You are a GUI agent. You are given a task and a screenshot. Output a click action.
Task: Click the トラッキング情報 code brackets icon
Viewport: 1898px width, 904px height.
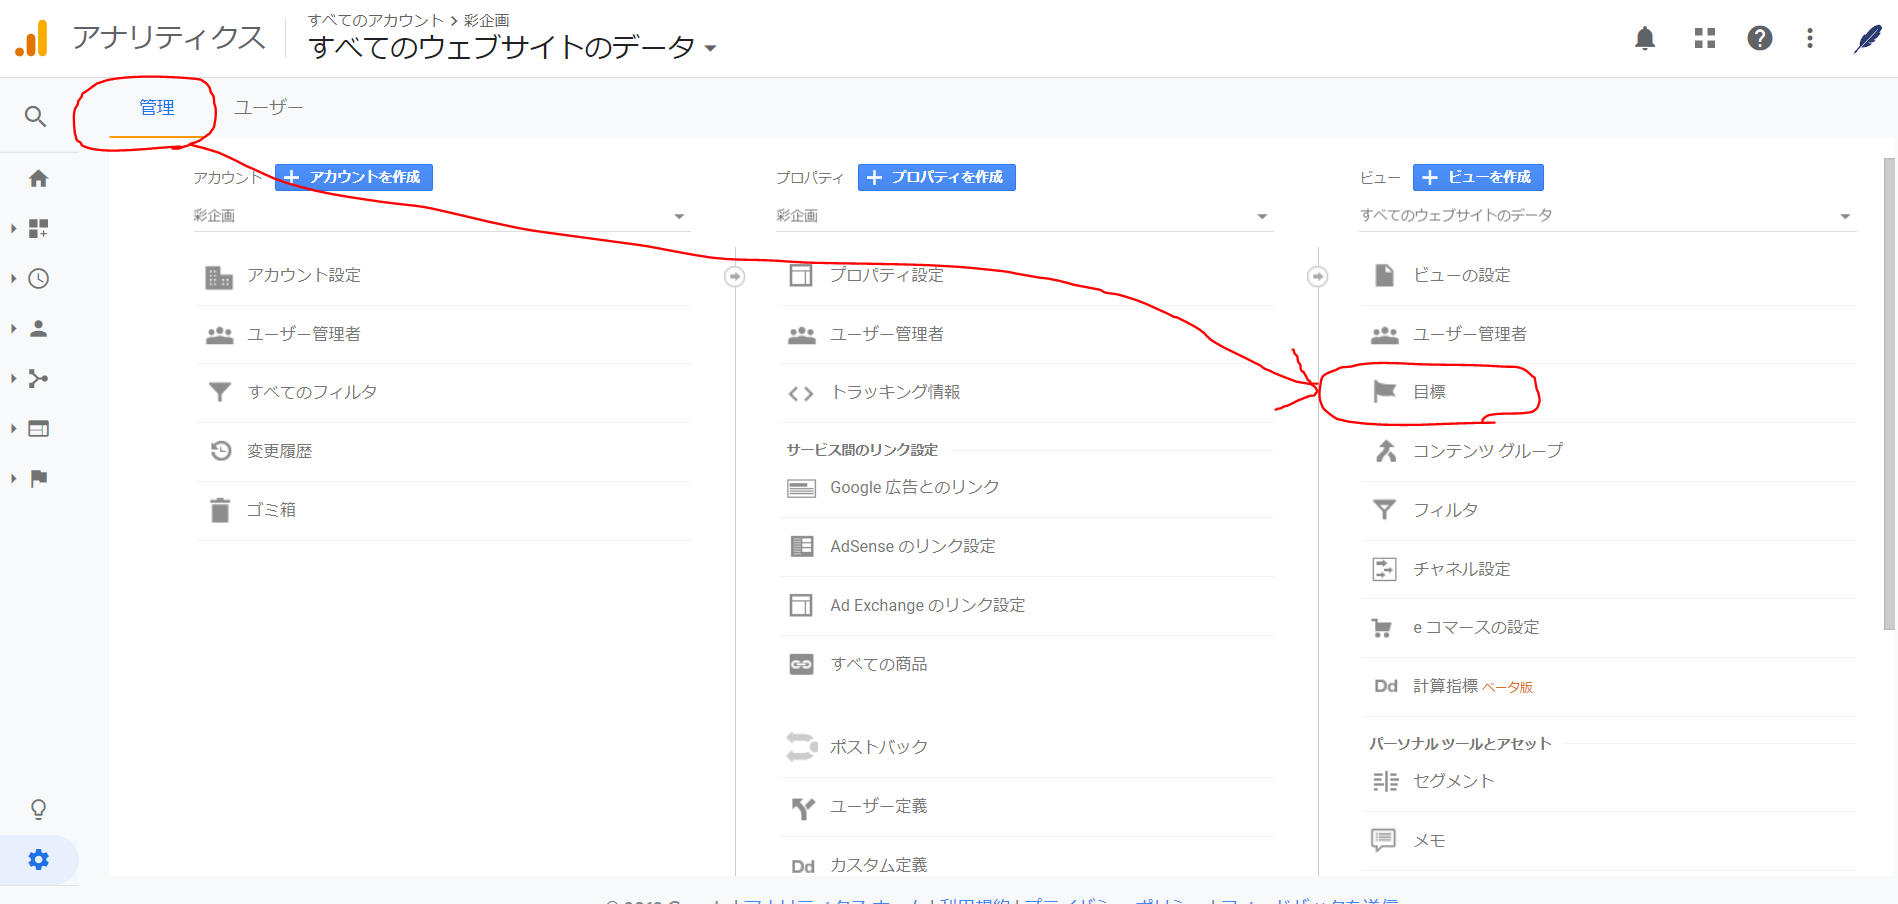click(x=801, y=394)
